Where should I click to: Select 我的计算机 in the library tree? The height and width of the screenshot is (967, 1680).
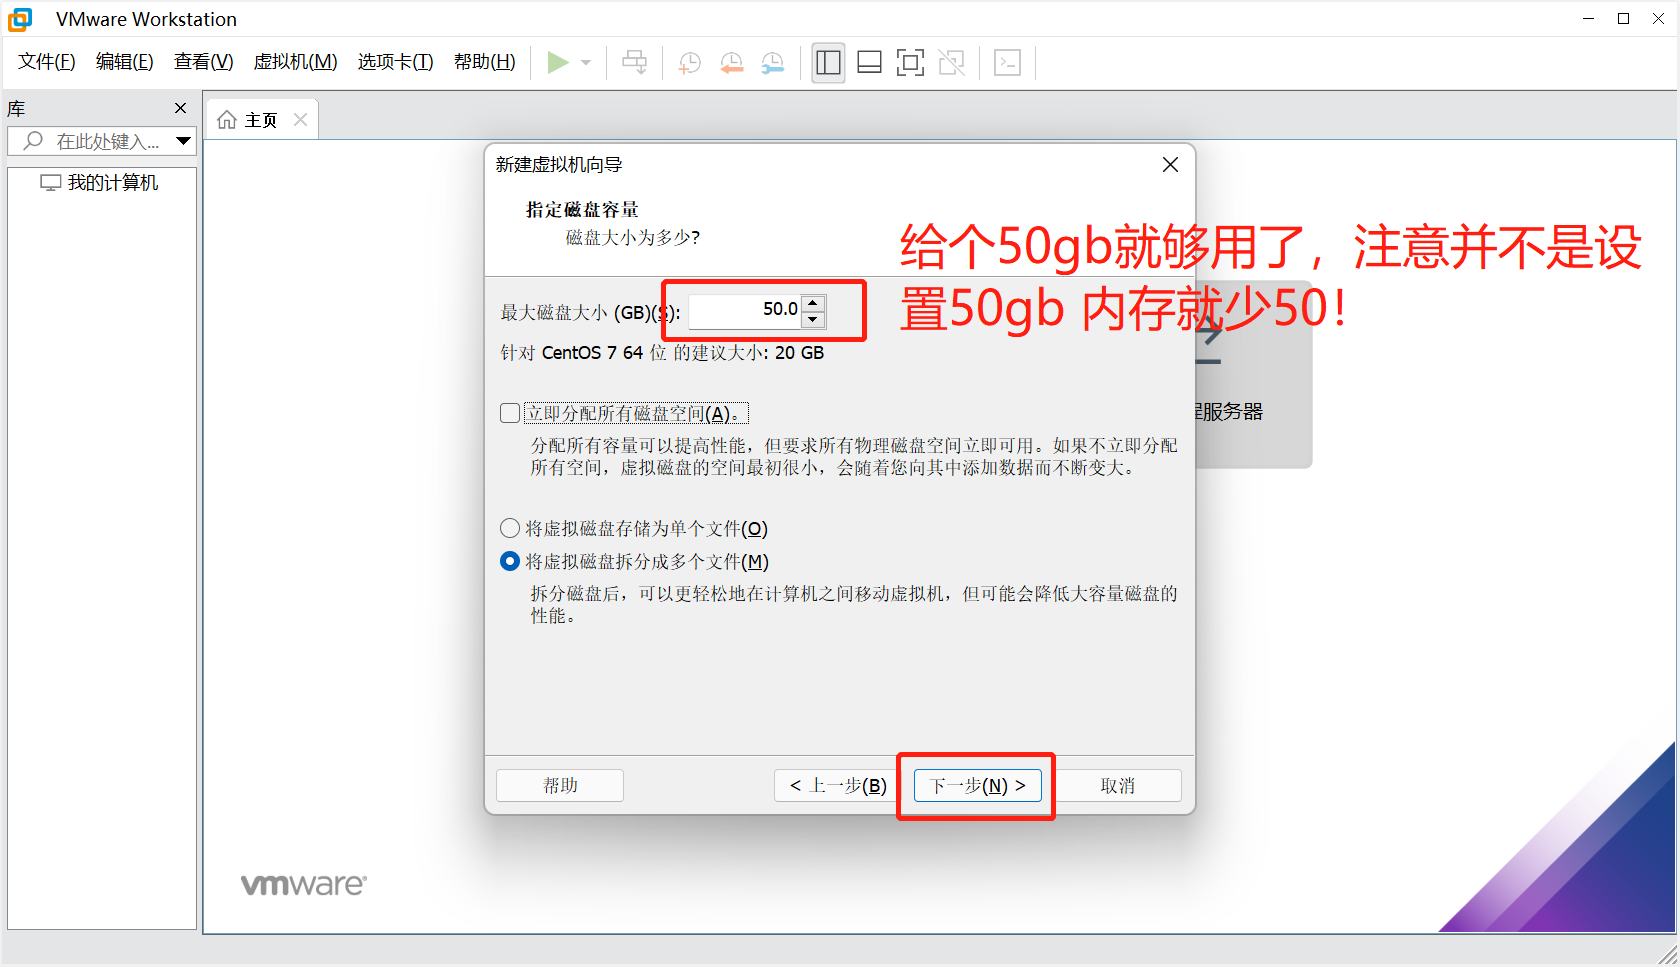click(99, 183)
